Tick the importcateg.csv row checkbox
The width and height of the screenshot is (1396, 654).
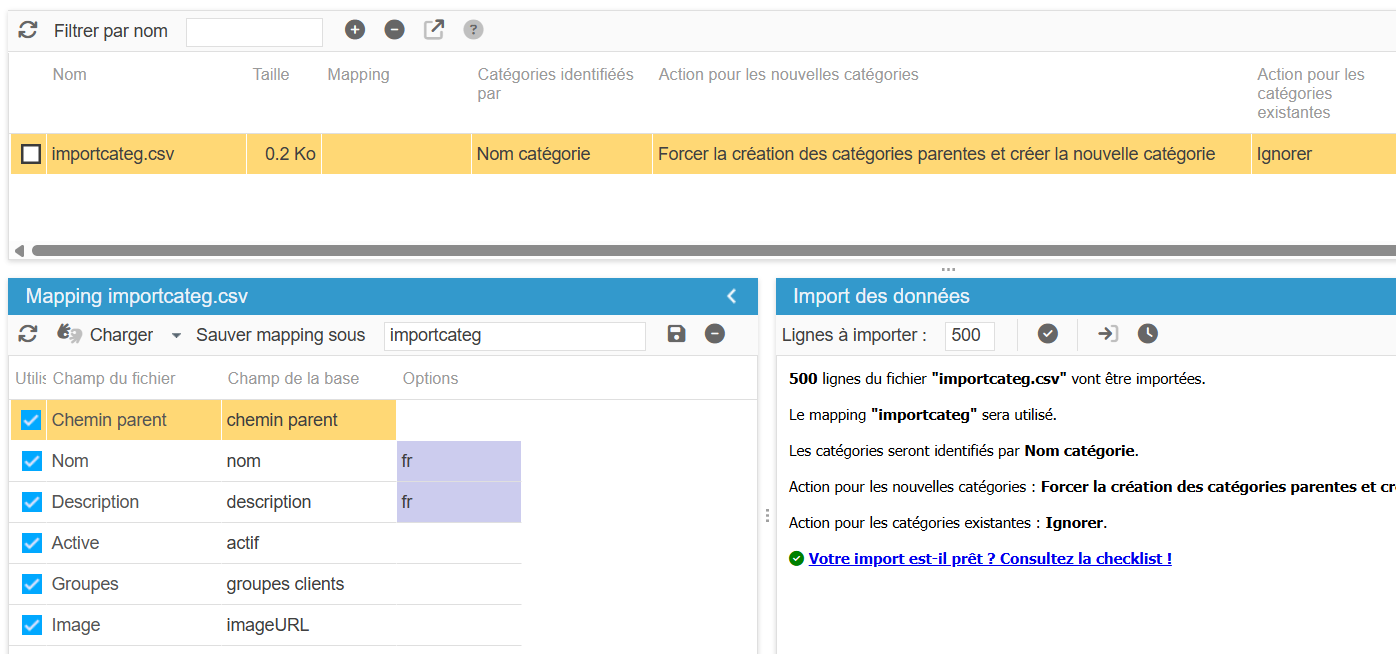click(x=32, y=154)
